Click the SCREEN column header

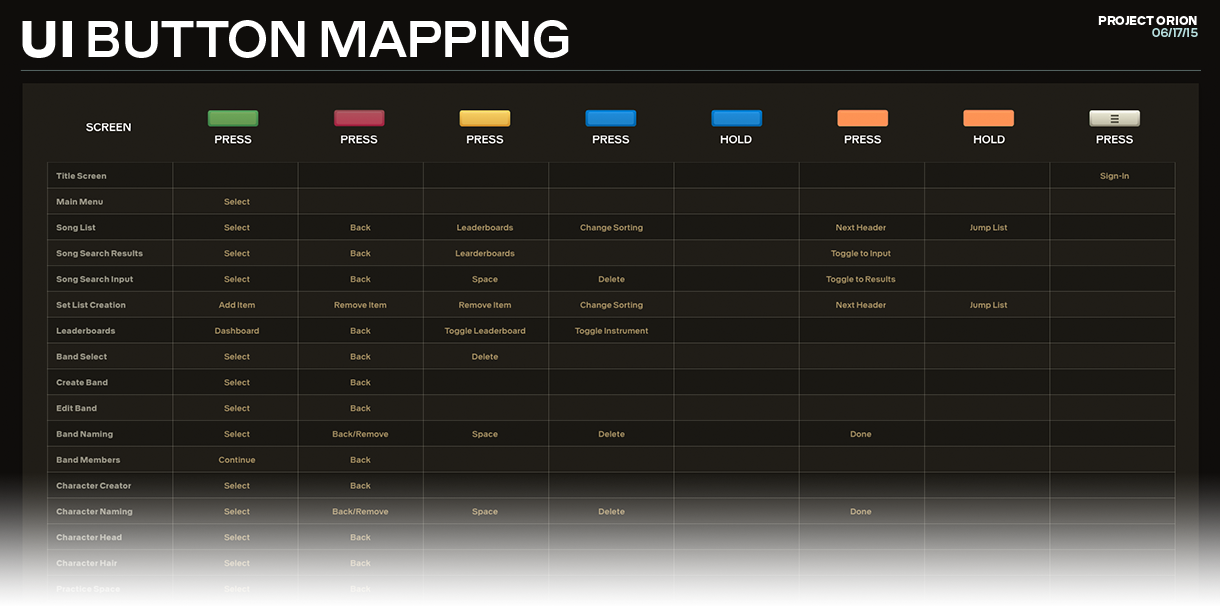pos(108,127)
